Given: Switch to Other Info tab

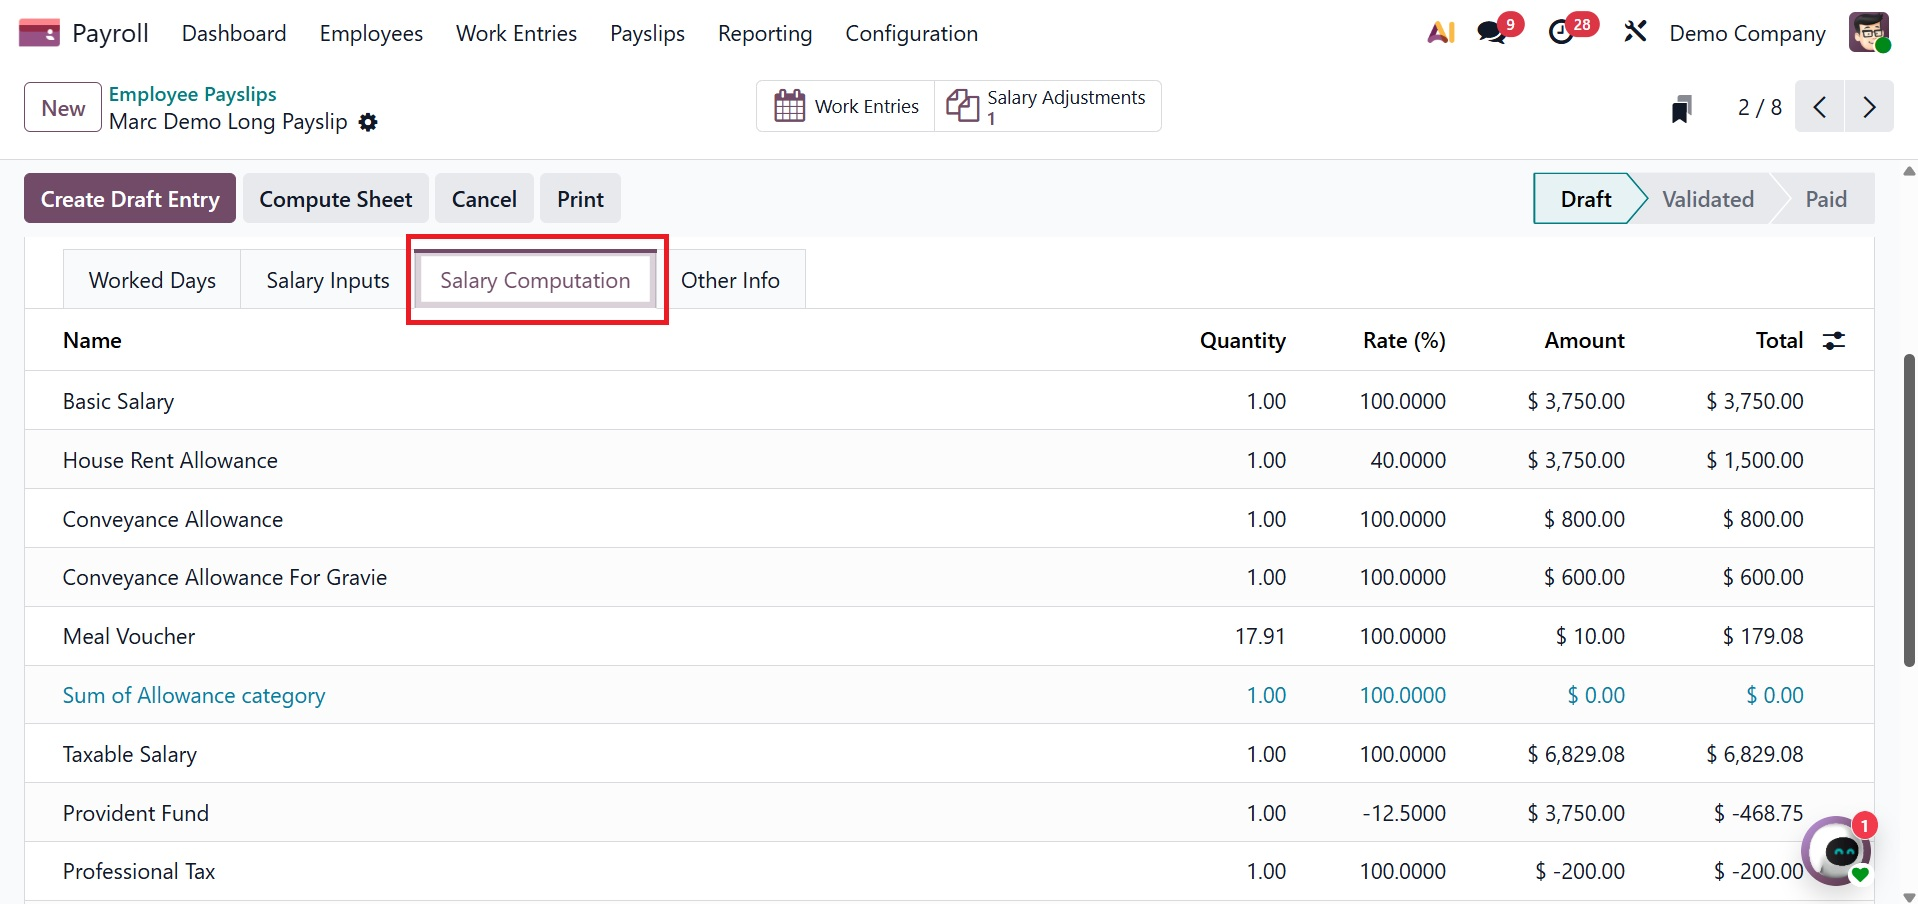Looking at the screenshot, I should 730,280.
